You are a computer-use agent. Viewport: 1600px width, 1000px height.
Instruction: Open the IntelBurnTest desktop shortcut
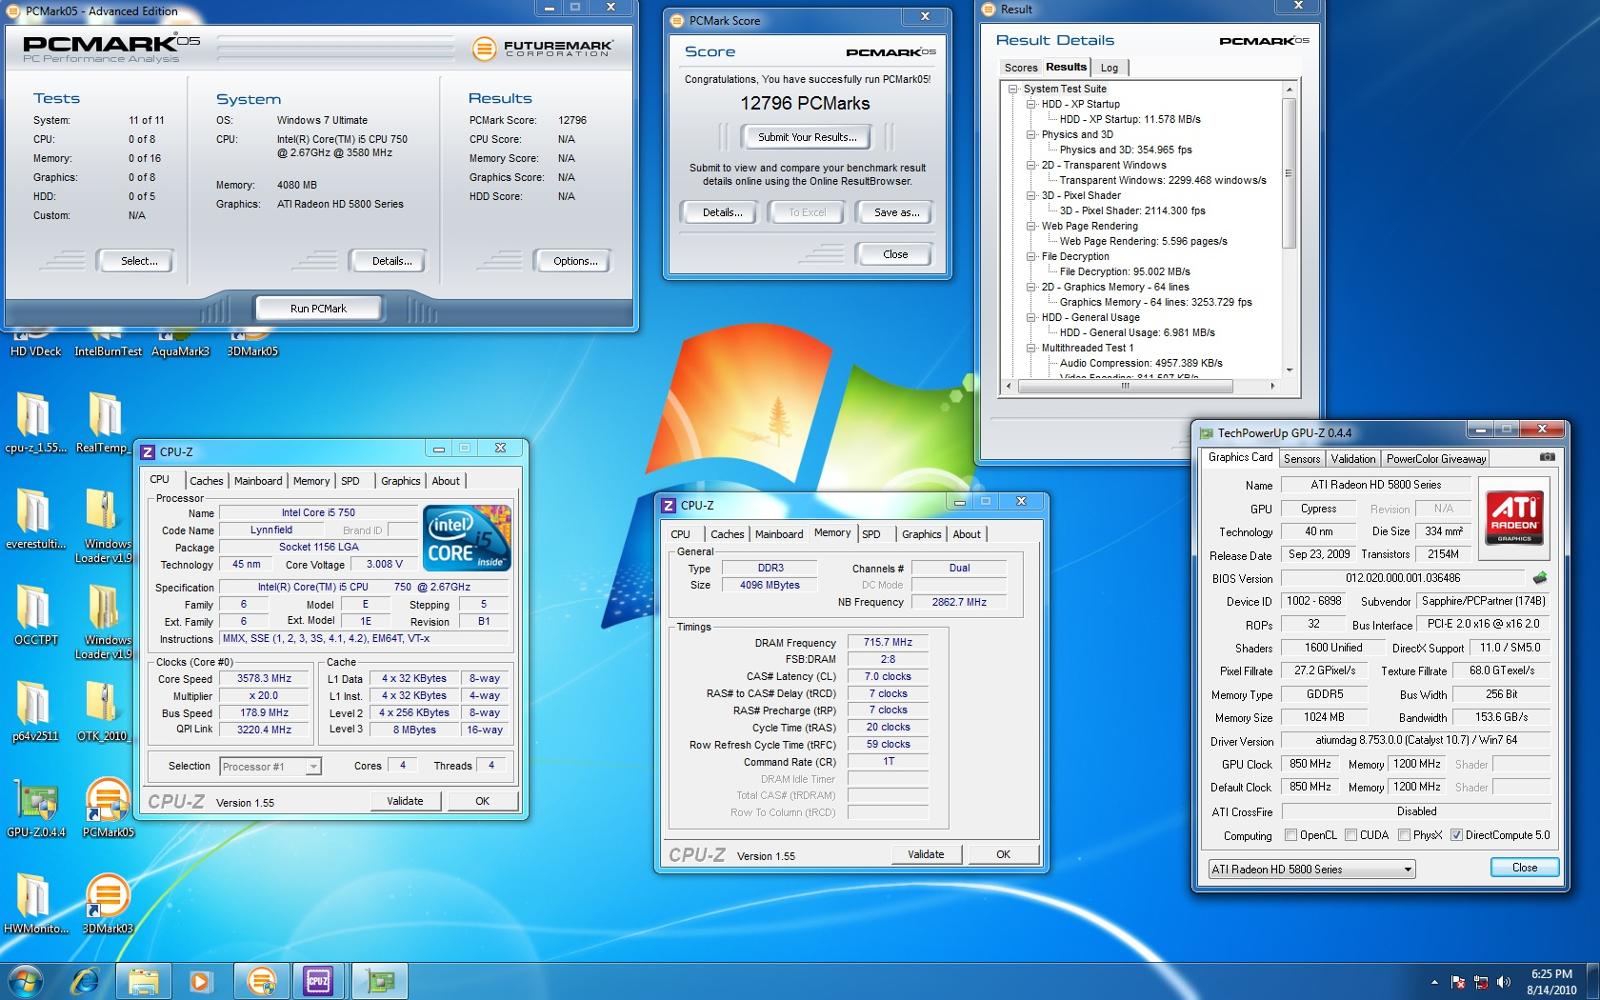[108, 344]
